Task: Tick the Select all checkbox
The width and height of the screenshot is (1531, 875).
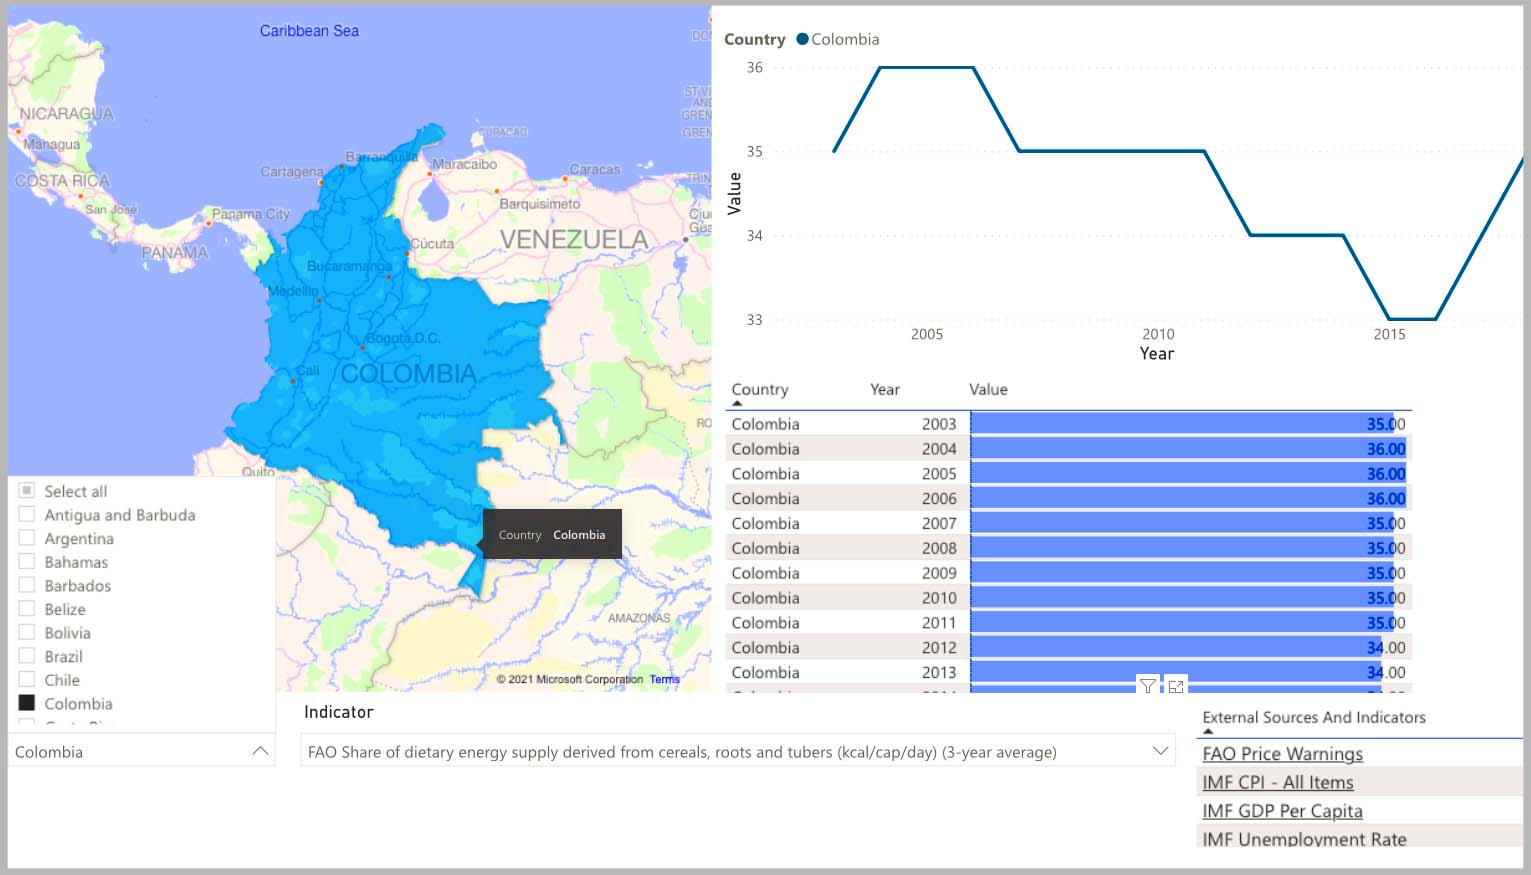Action: coord(27,491)
